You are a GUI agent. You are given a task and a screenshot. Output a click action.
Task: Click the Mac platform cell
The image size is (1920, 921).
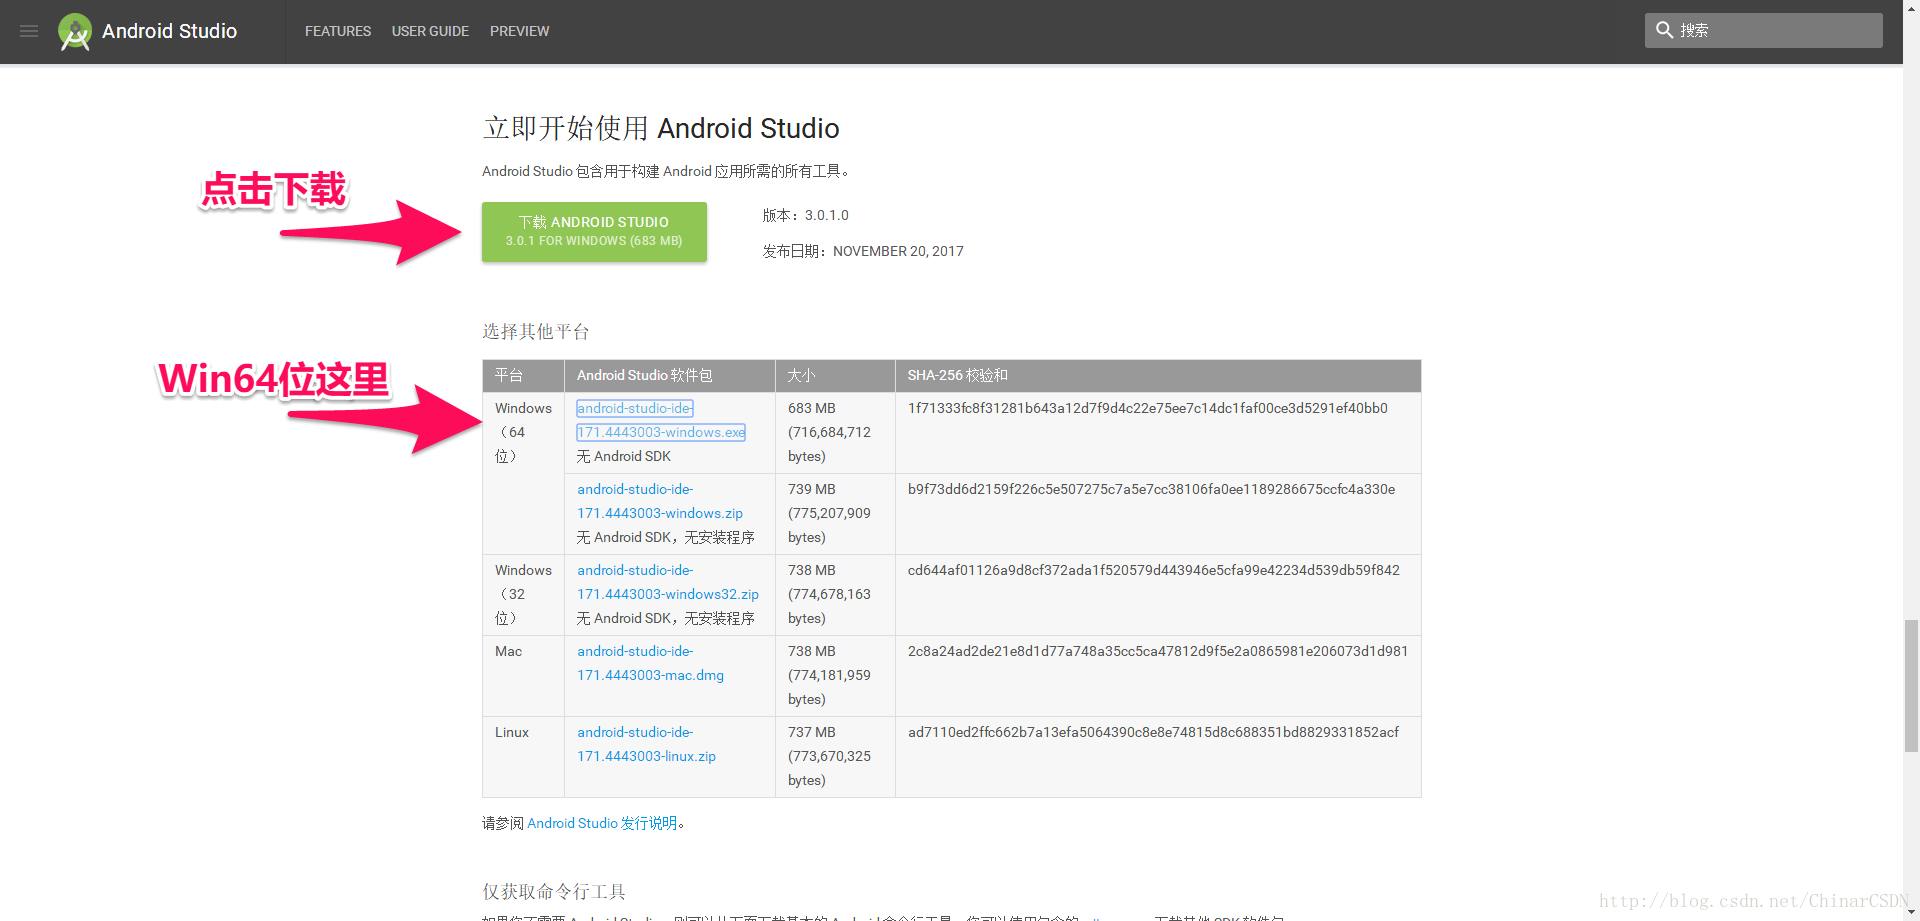[523, 675]
